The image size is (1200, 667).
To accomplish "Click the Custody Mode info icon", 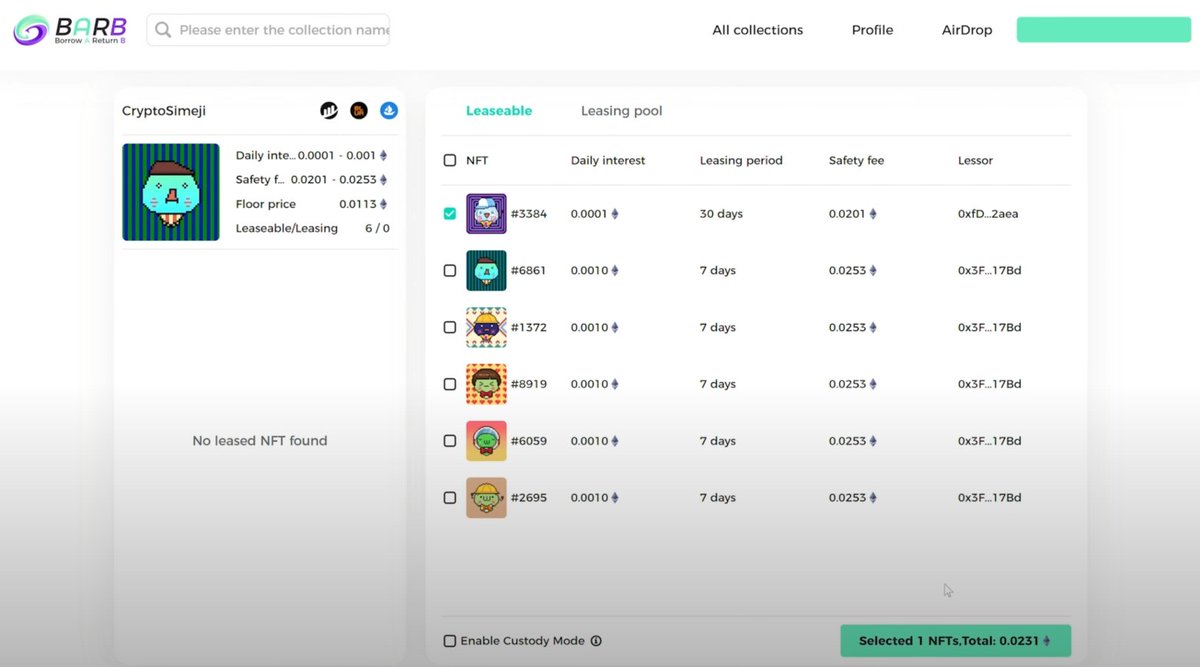I will click(596, 641).
